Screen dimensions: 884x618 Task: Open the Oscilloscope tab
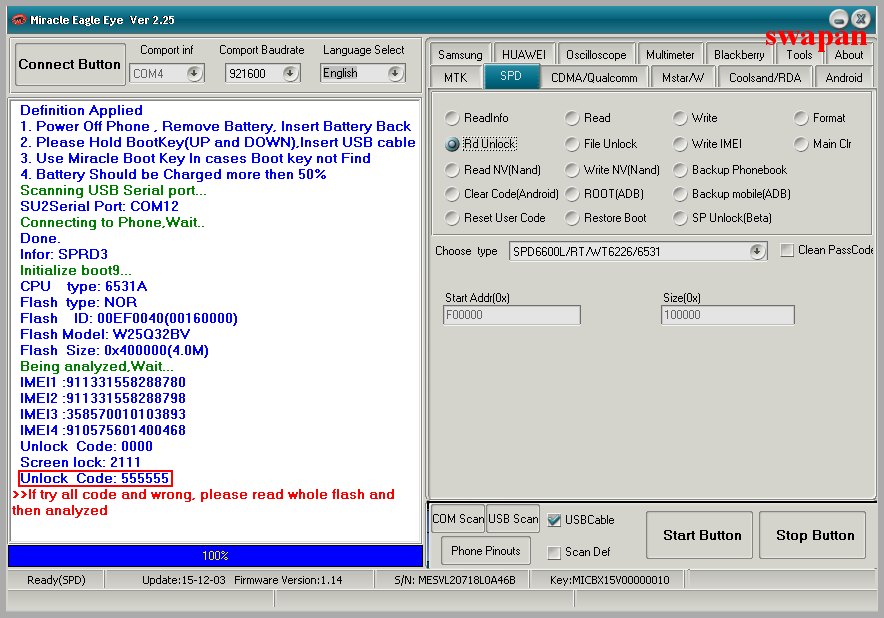[596, 55]
